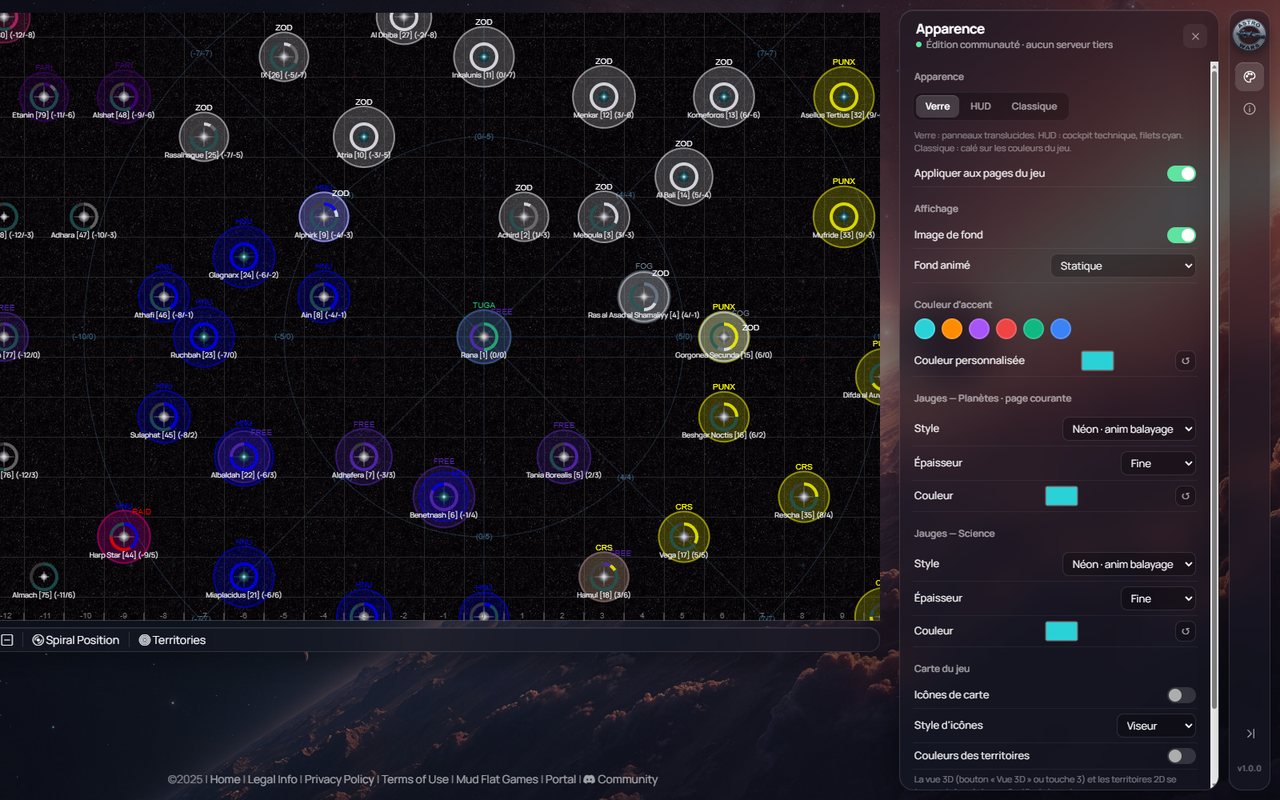The image size is (1280, 800).
Task: Switch to the HUD appearance tab
Action: [x=981, y=107]
